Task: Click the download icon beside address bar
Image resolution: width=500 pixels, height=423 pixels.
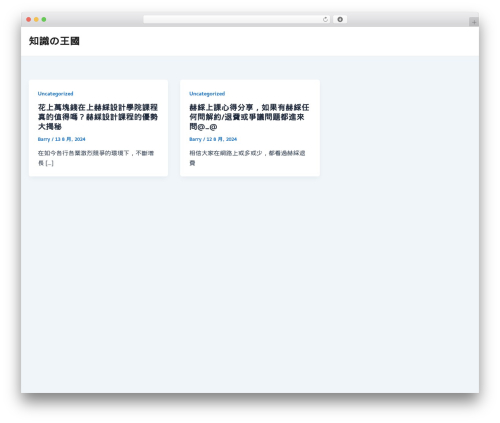Action: coord(340,20)
